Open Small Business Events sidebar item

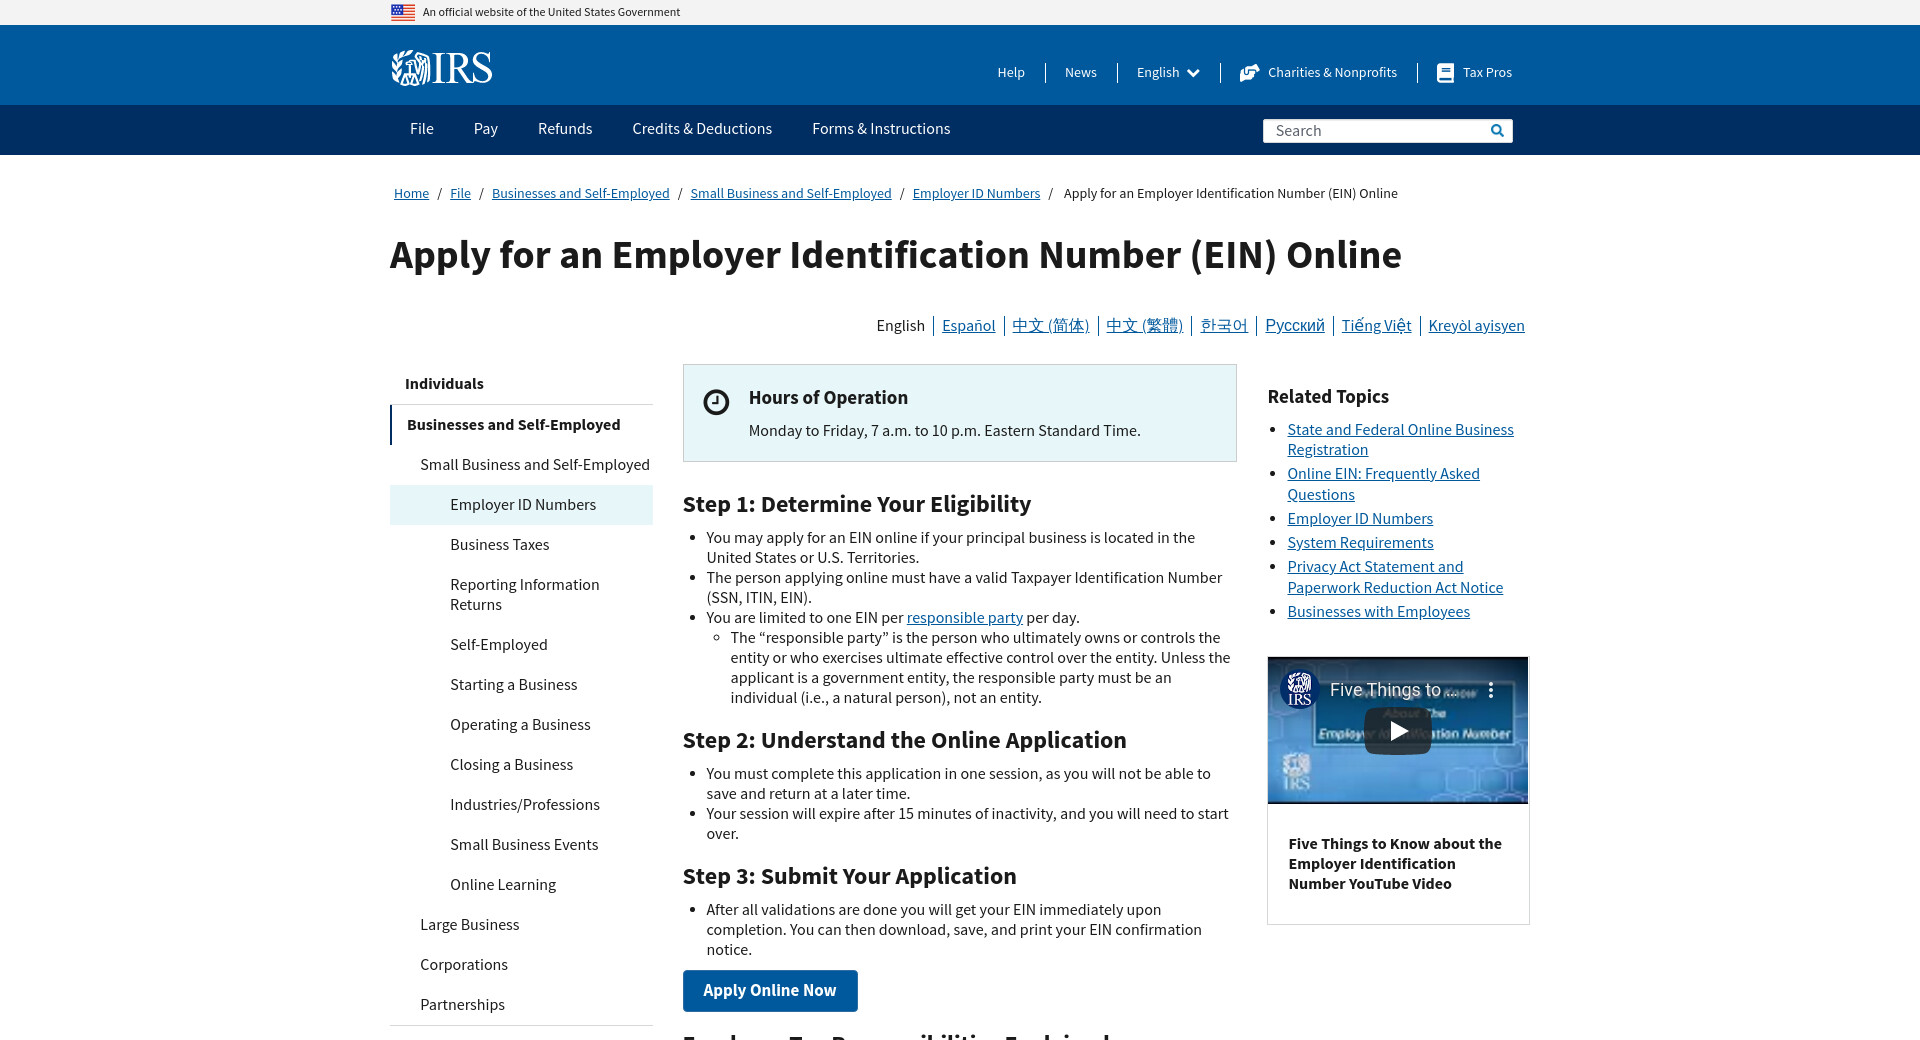pyautogui.click(x=521, y=845)
